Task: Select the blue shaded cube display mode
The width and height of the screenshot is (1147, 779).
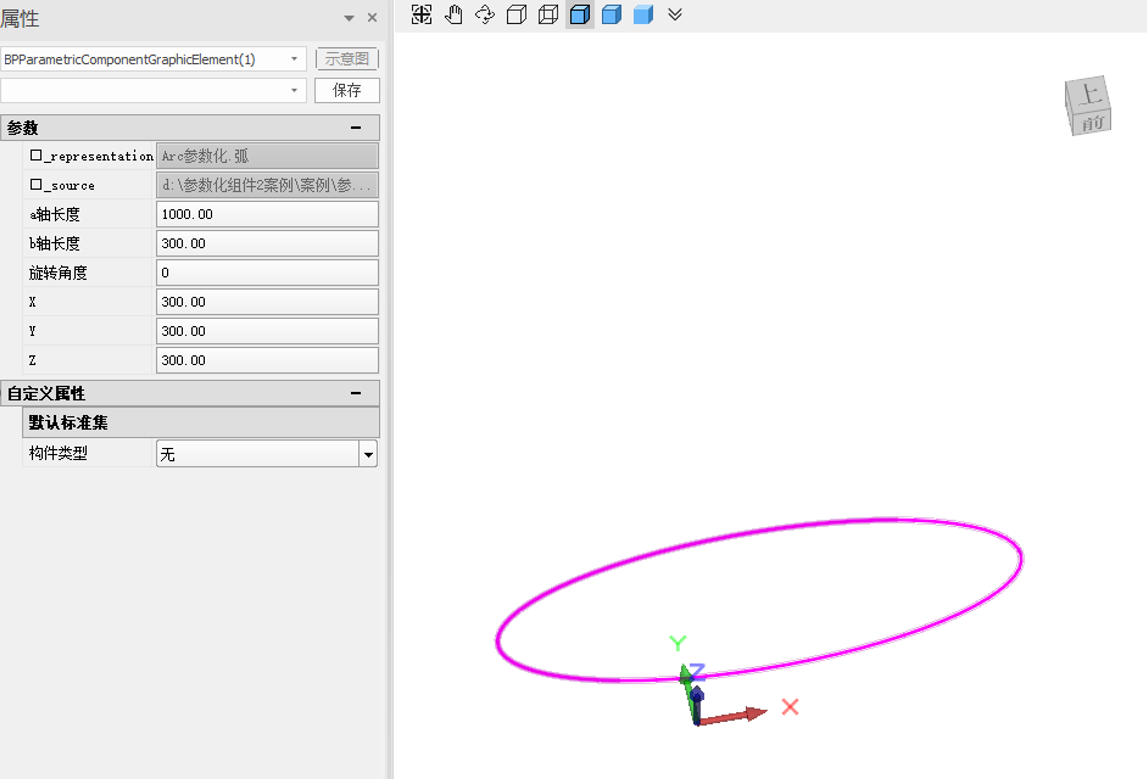Action: coord(612,15)
